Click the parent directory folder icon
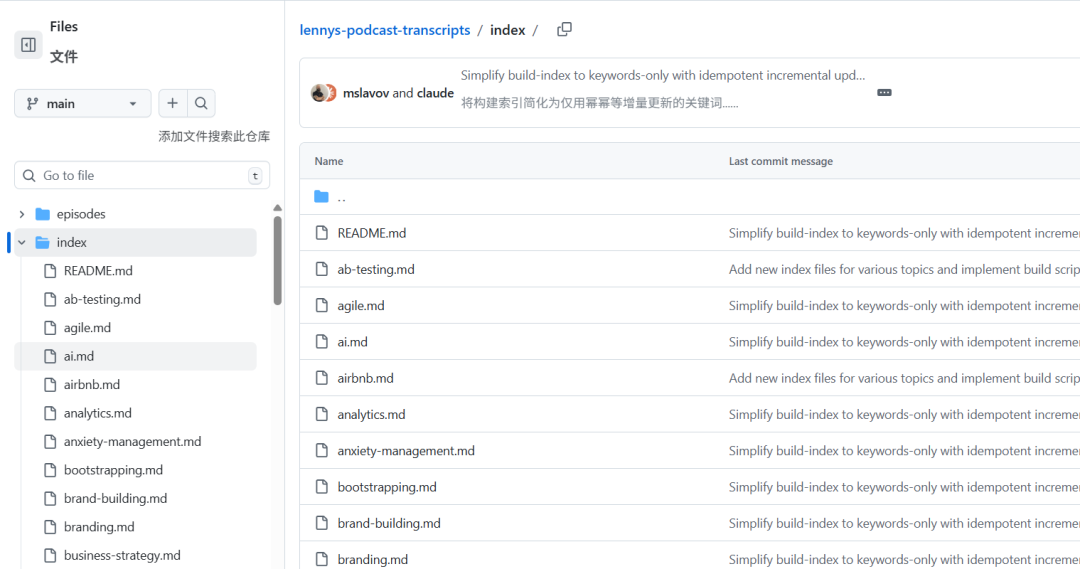Screen dimensions: 1080x569 (321, 197)
